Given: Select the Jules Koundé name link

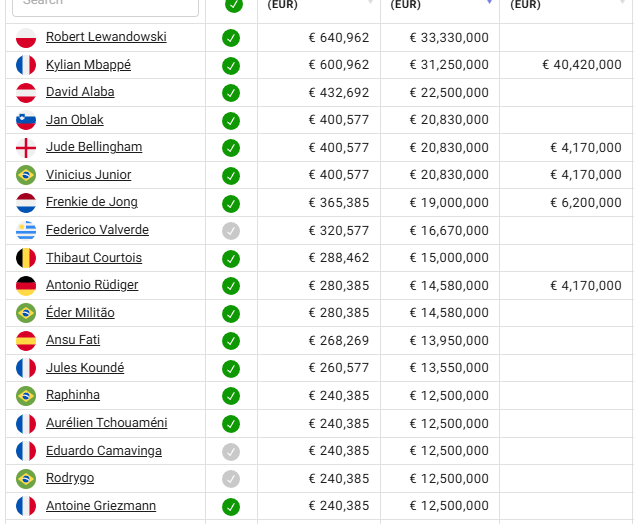Looking at the screenshot, I should tap(85, 368).
